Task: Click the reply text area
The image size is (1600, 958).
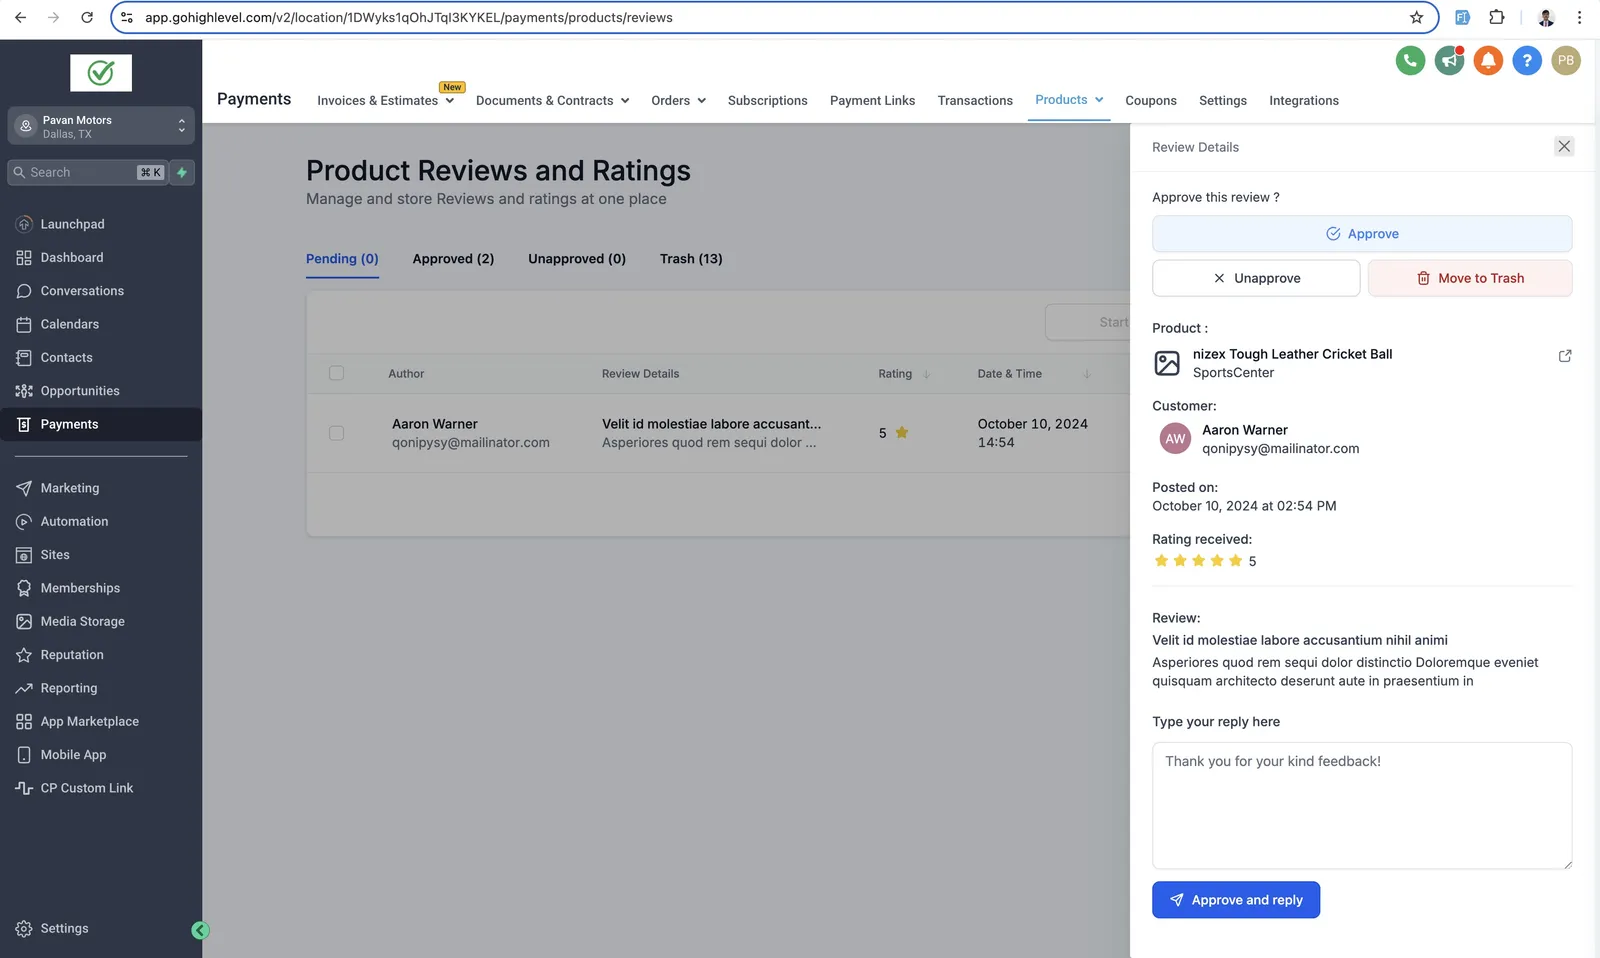Action: coord(1362,805)
